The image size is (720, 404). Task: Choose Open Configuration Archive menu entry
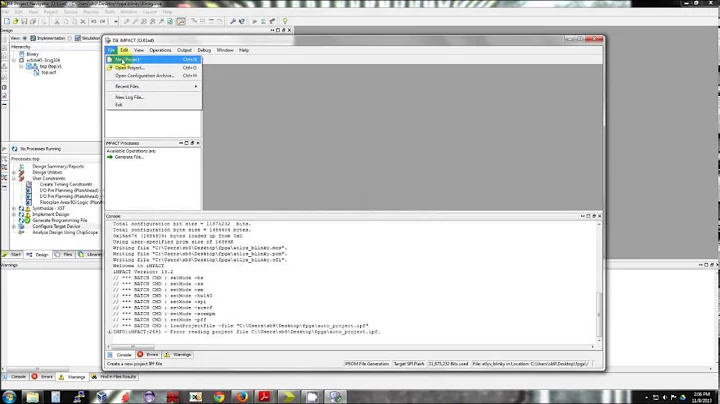coord(153,75)
